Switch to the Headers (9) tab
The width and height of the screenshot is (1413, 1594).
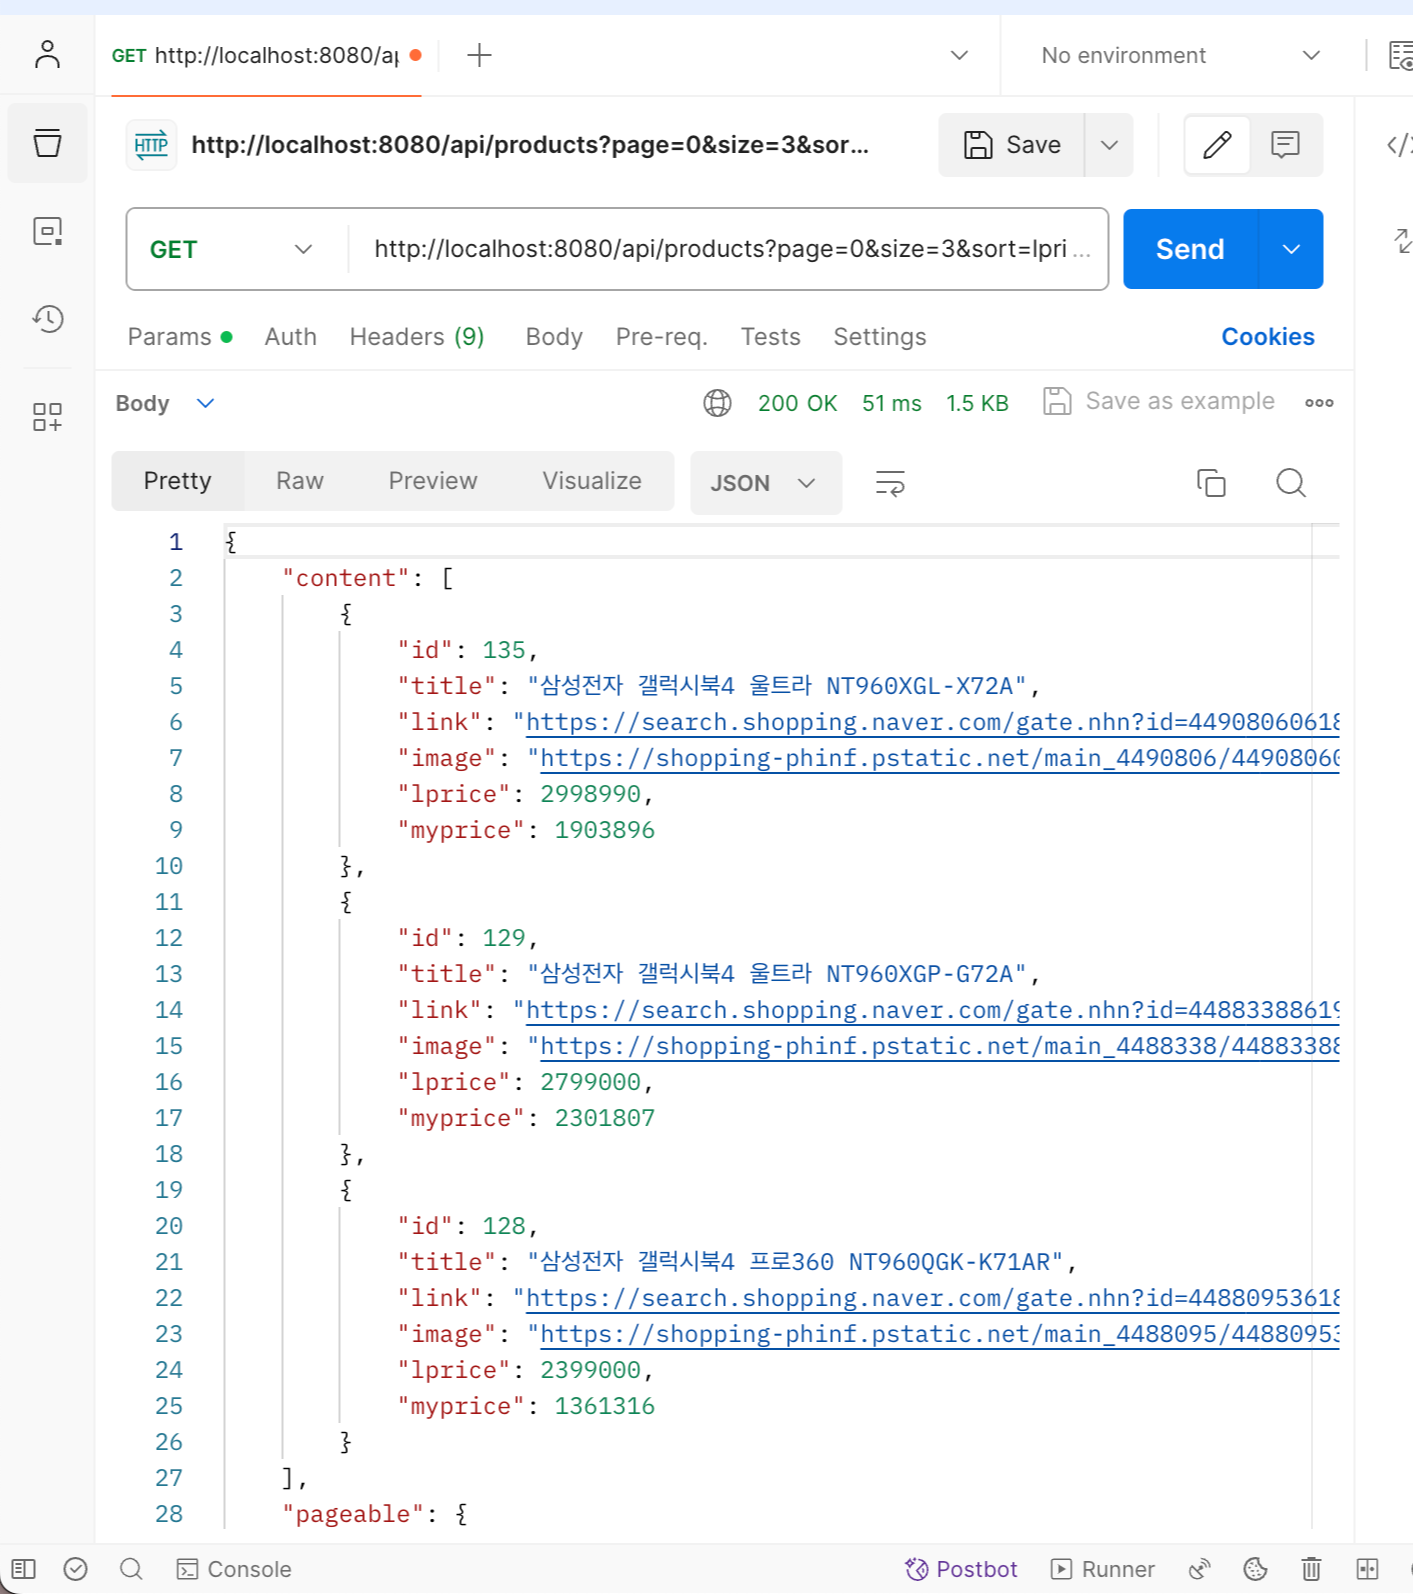(417, 337)
